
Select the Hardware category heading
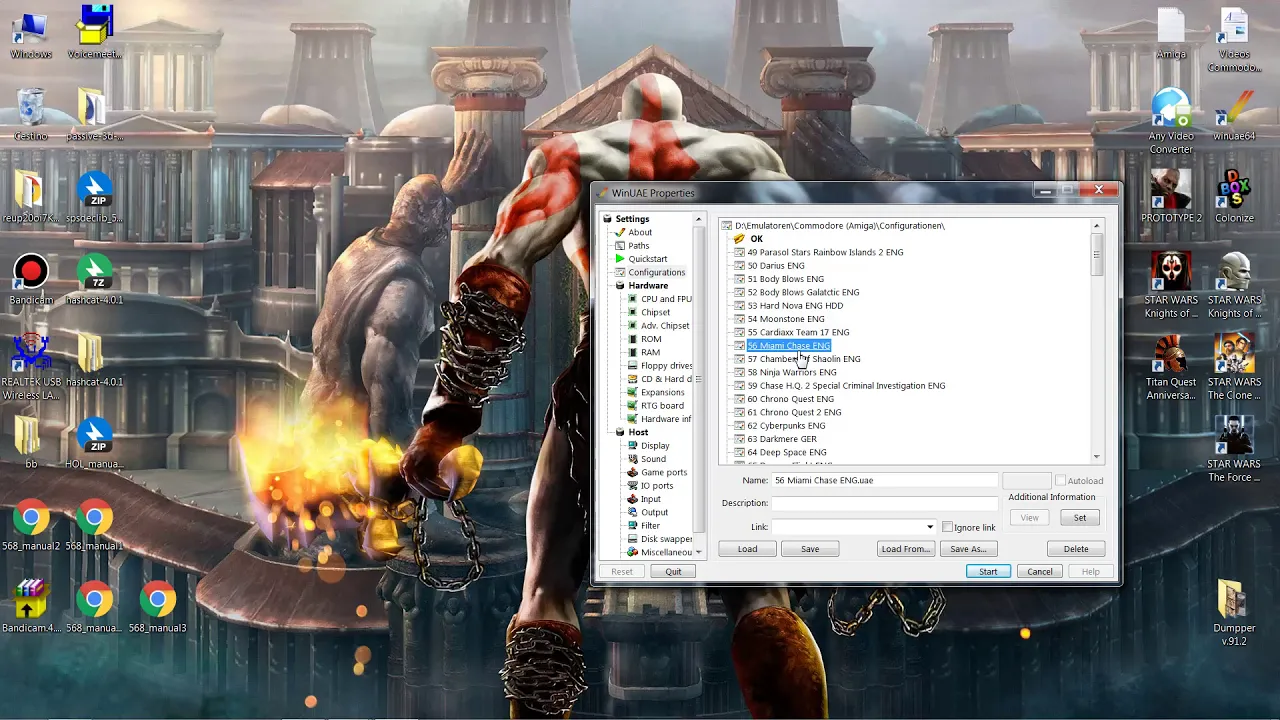(648, 285)
